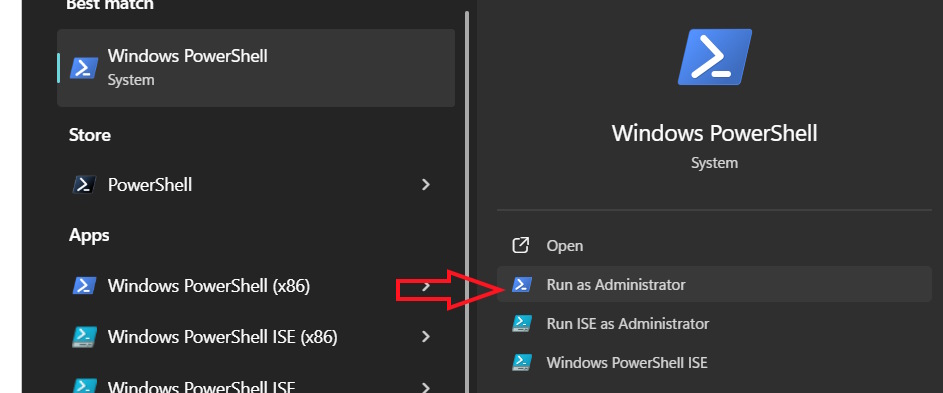Click Open in the details pane
This screenshot has height=393, width=943.
714,246
